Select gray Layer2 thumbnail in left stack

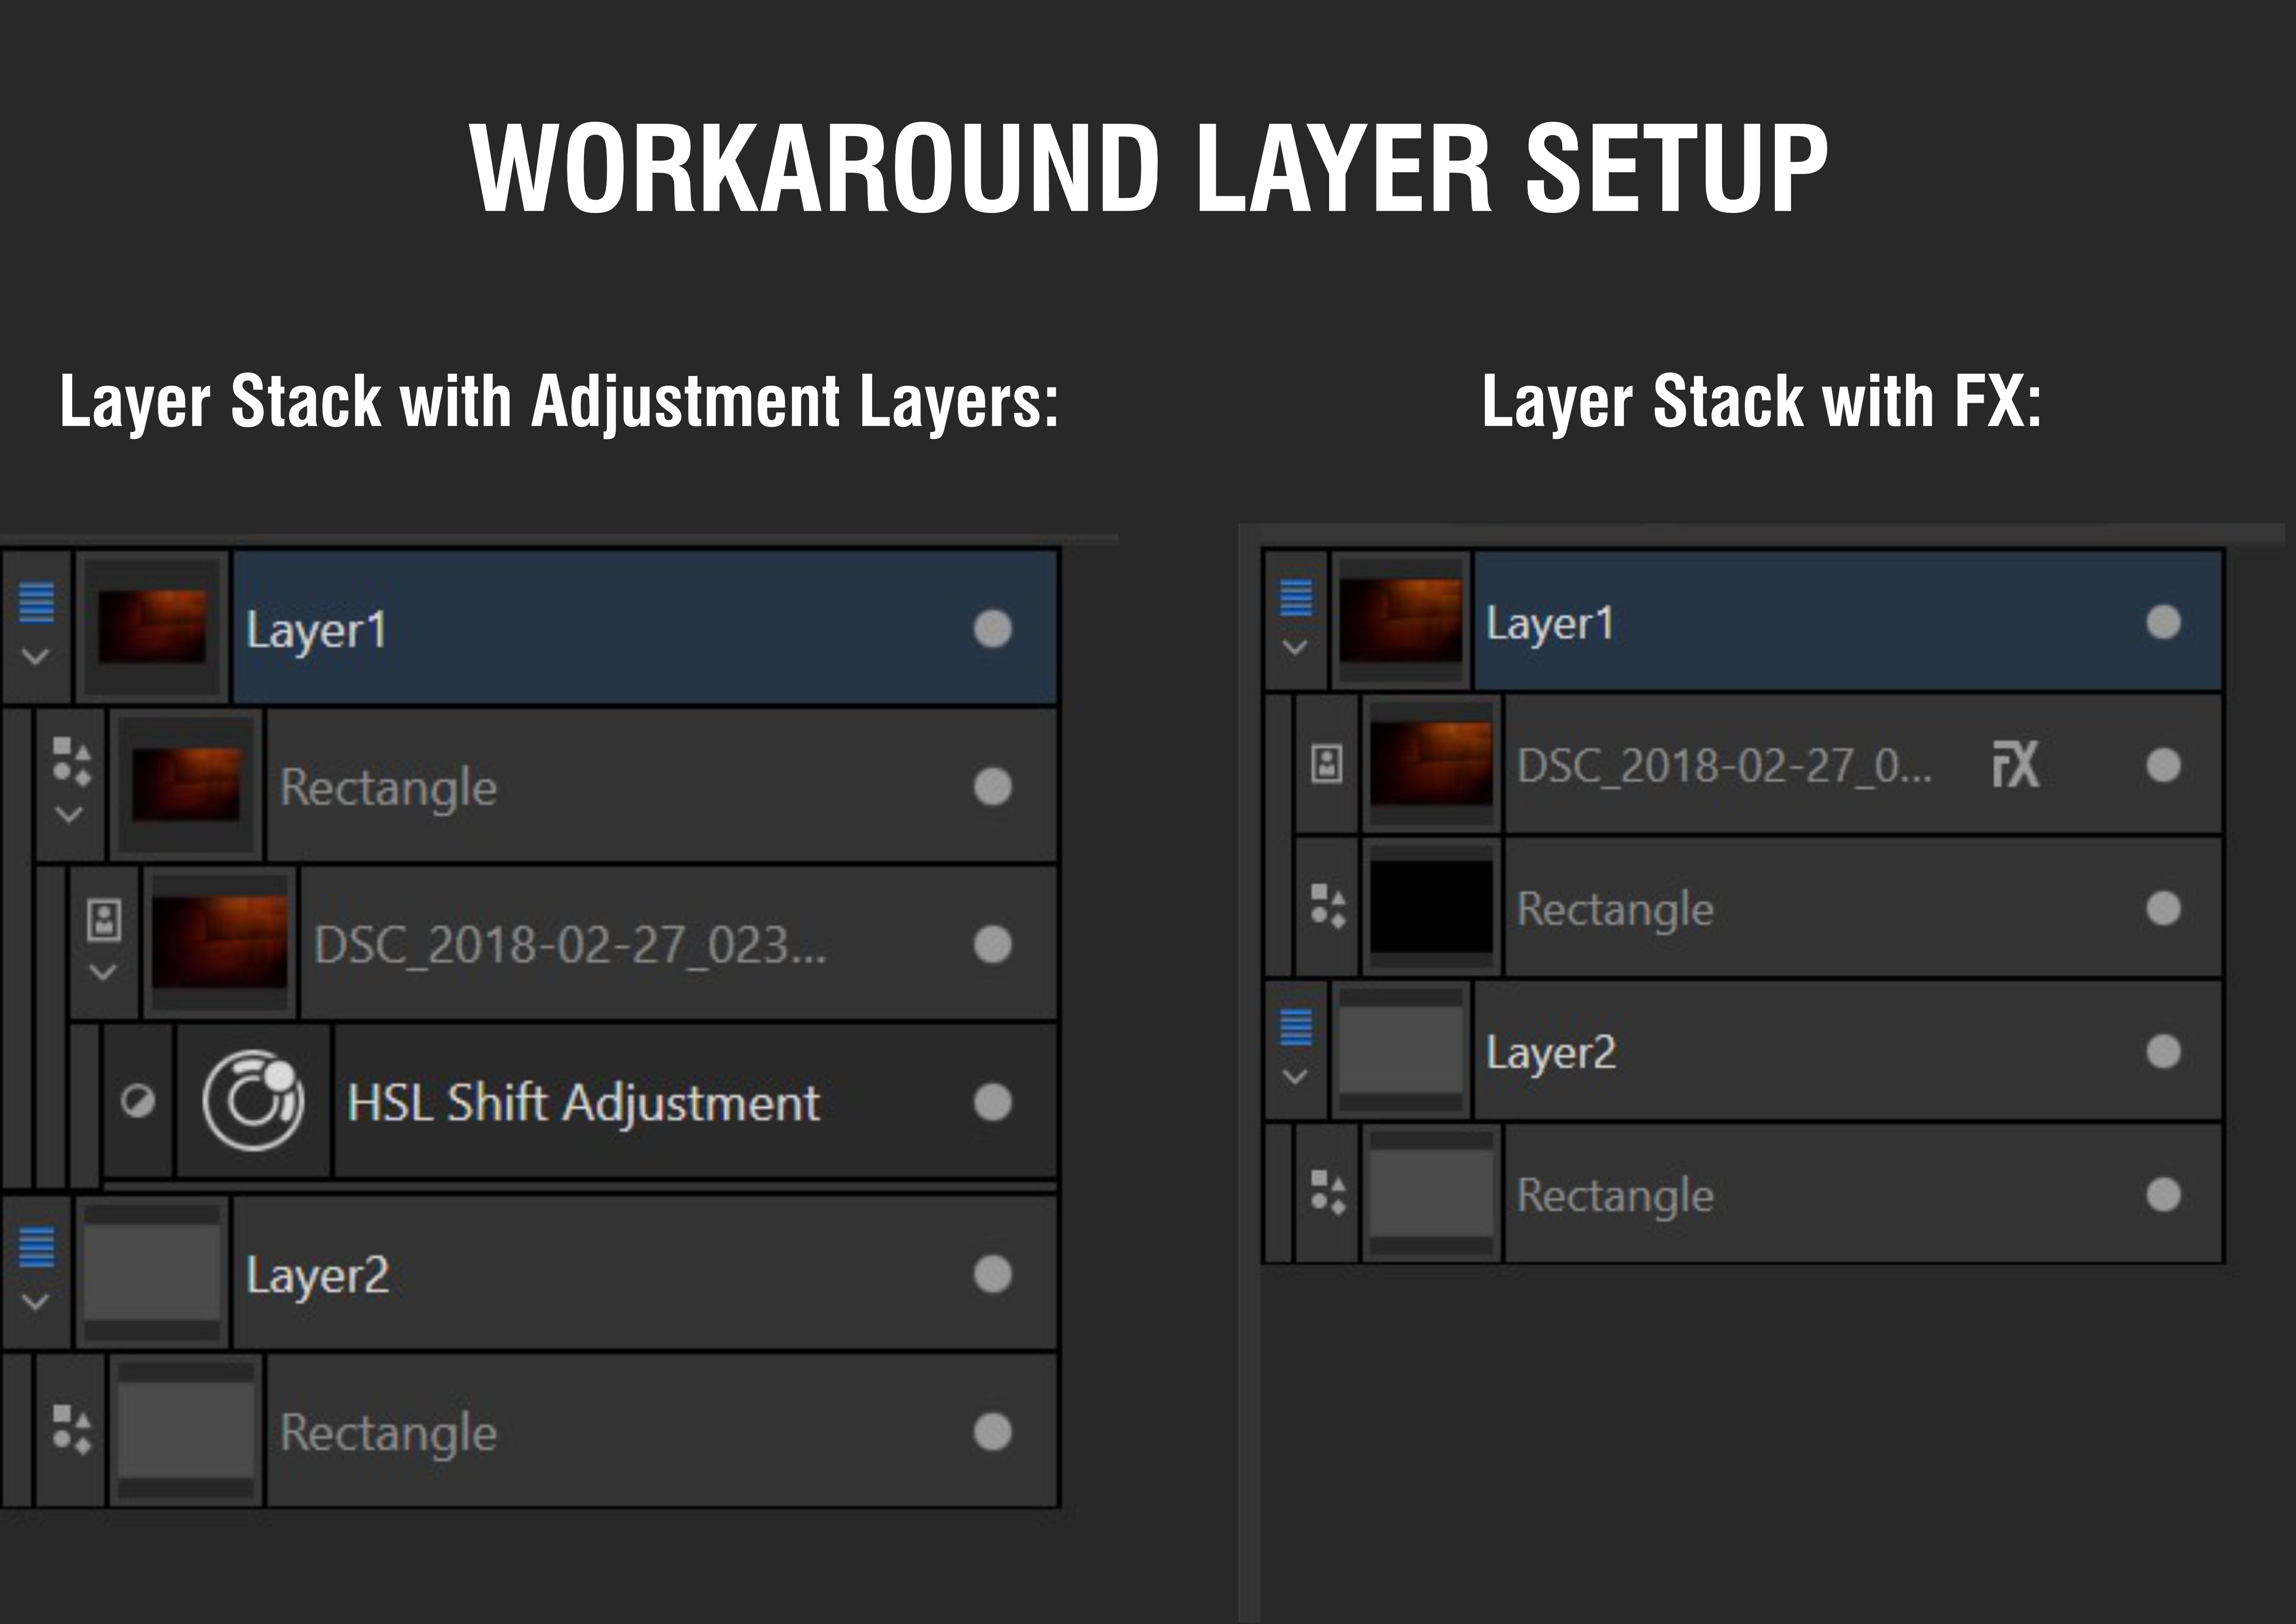[x=152, y=1273]
